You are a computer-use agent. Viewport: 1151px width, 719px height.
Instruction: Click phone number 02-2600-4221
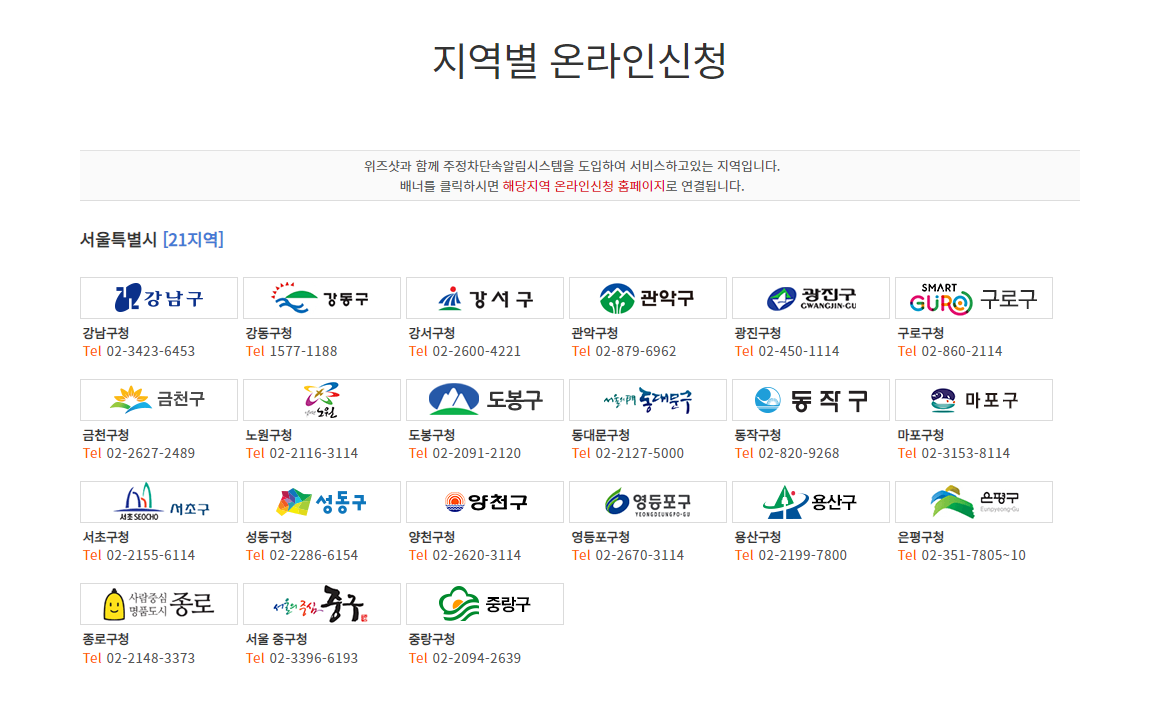click(x=476, y=352)
